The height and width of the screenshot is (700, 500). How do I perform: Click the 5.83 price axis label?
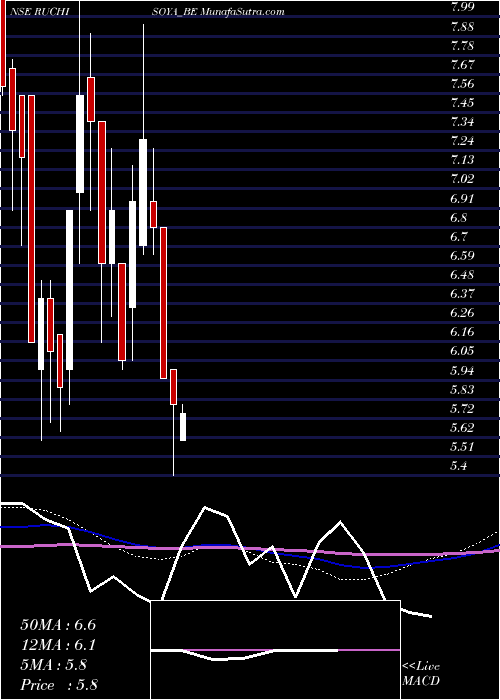point(463,389)
